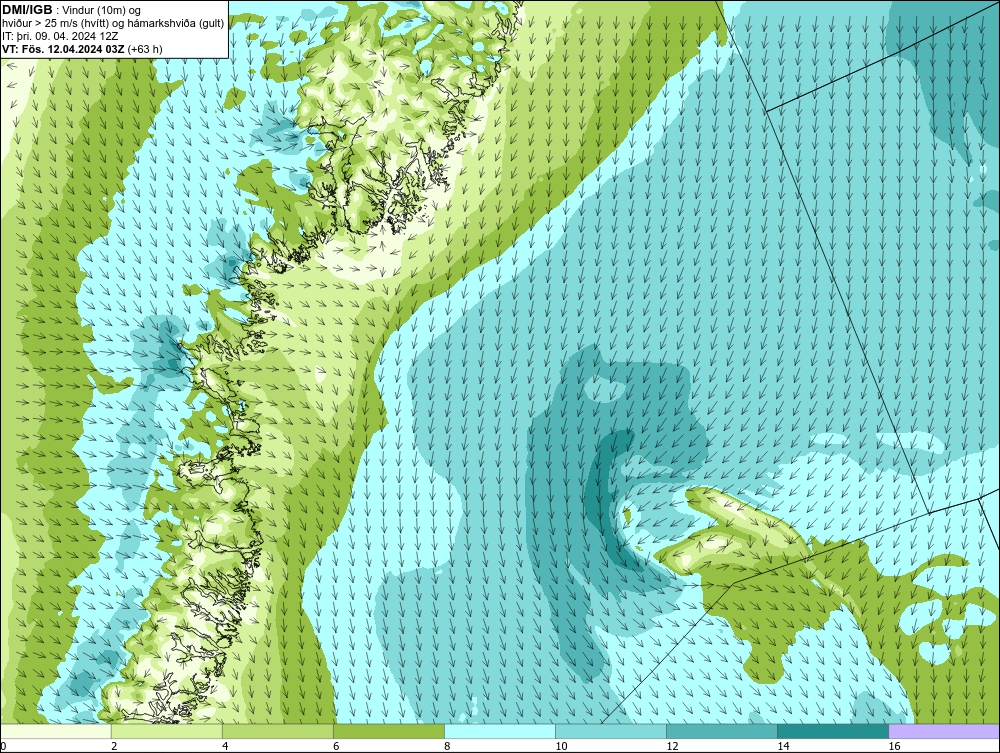Click the 'VT: Fös. 12.04.2024 03Z' line
The width and height of the screenshot is (1000, 753).
(64, 48)
